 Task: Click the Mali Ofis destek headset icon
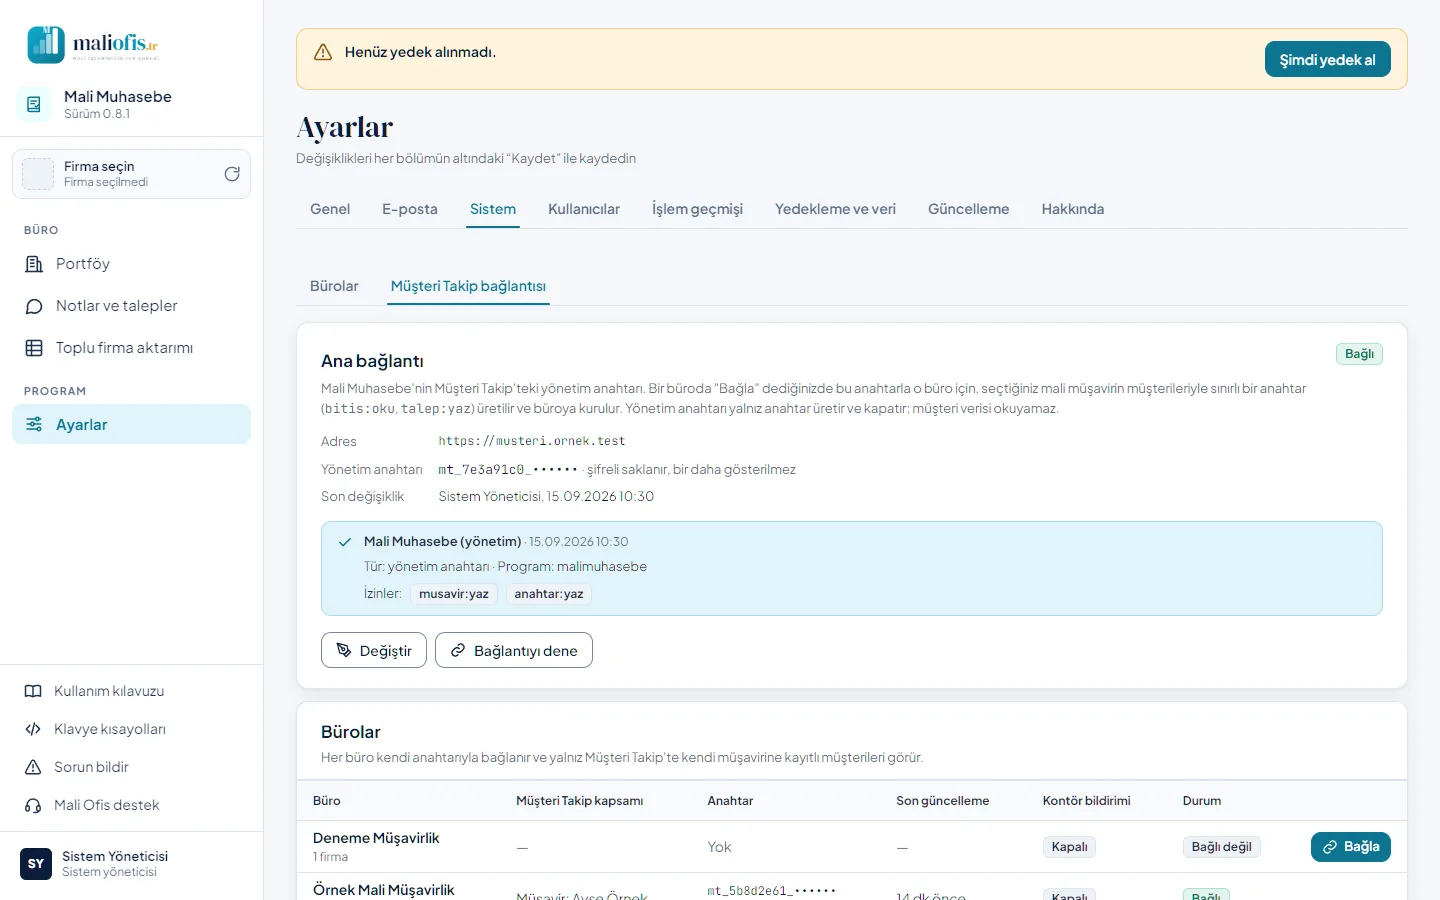click(x=33, y=805)
